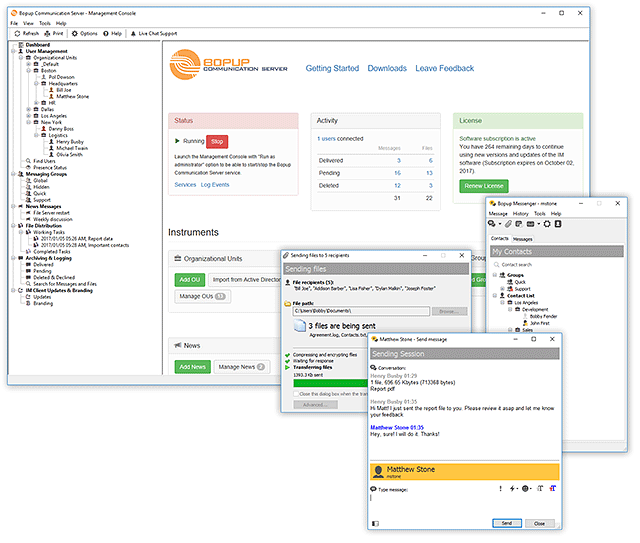Image resolution: width=640 pixels, height=543 pixels.
Task: Click the red Stop button
Action: click(217, 141)
